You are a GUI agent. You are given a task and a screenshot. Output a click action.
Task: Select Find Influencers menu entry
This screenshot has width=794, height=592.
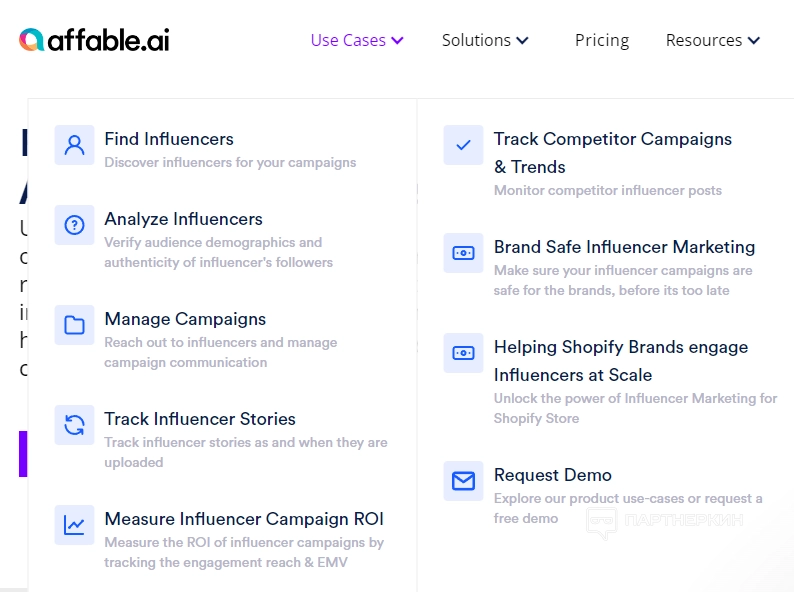tap(169, 139)
